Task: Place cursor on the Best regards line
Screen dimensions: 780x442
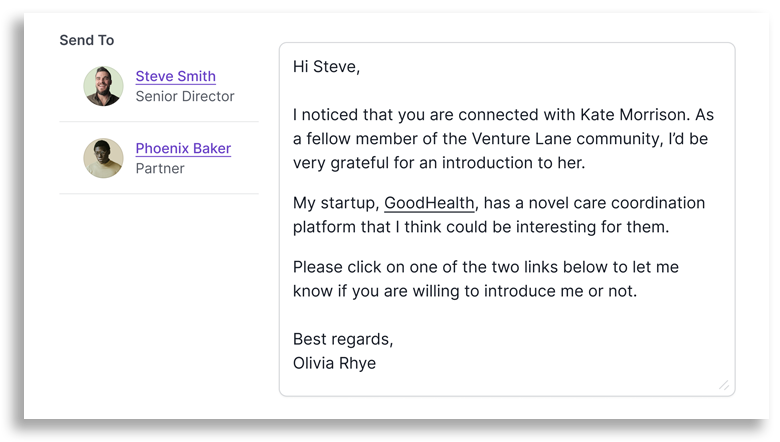Action: pyautogui.click(x=343, y=339)
